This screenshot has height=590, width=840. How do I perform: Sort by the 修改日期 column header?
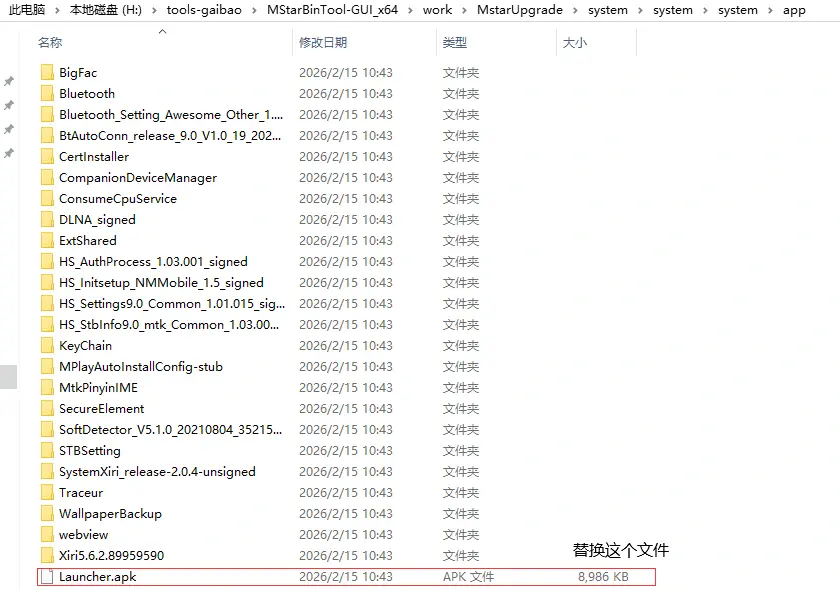pos(323,43)
